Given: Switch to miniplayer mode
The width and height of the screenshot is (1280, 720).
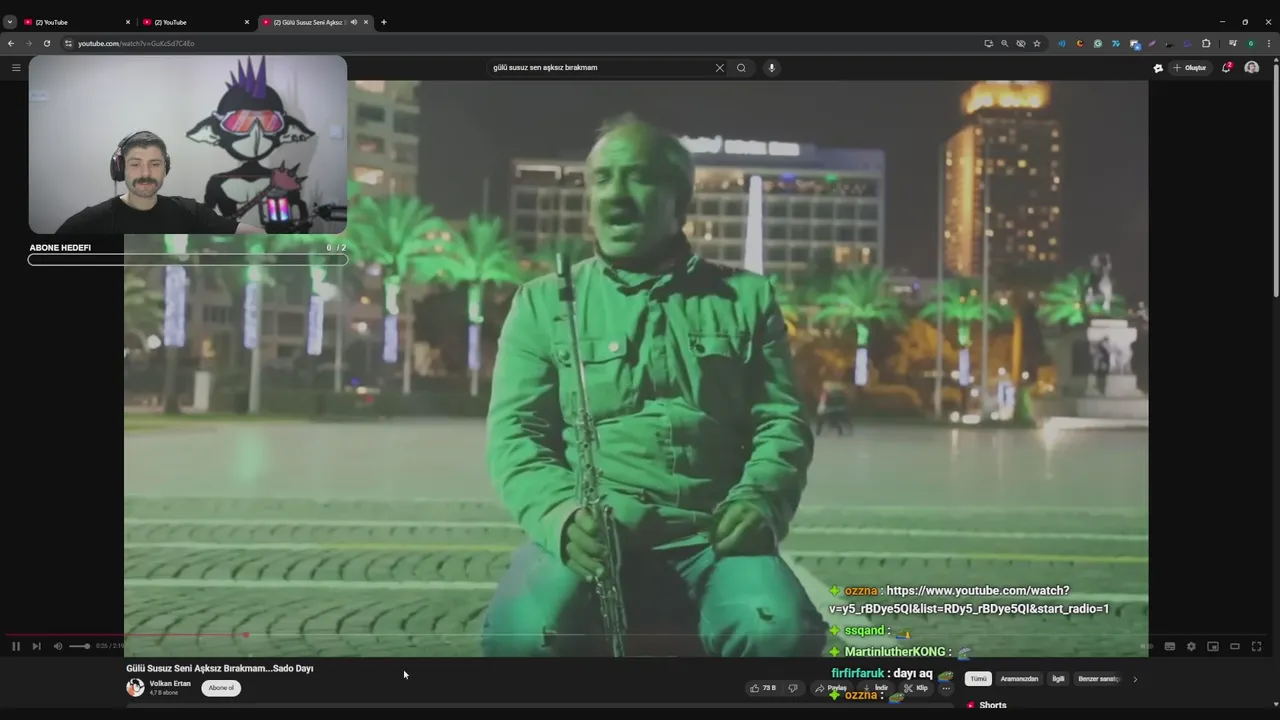Looking at the screenshot, I should (1213, 646).
